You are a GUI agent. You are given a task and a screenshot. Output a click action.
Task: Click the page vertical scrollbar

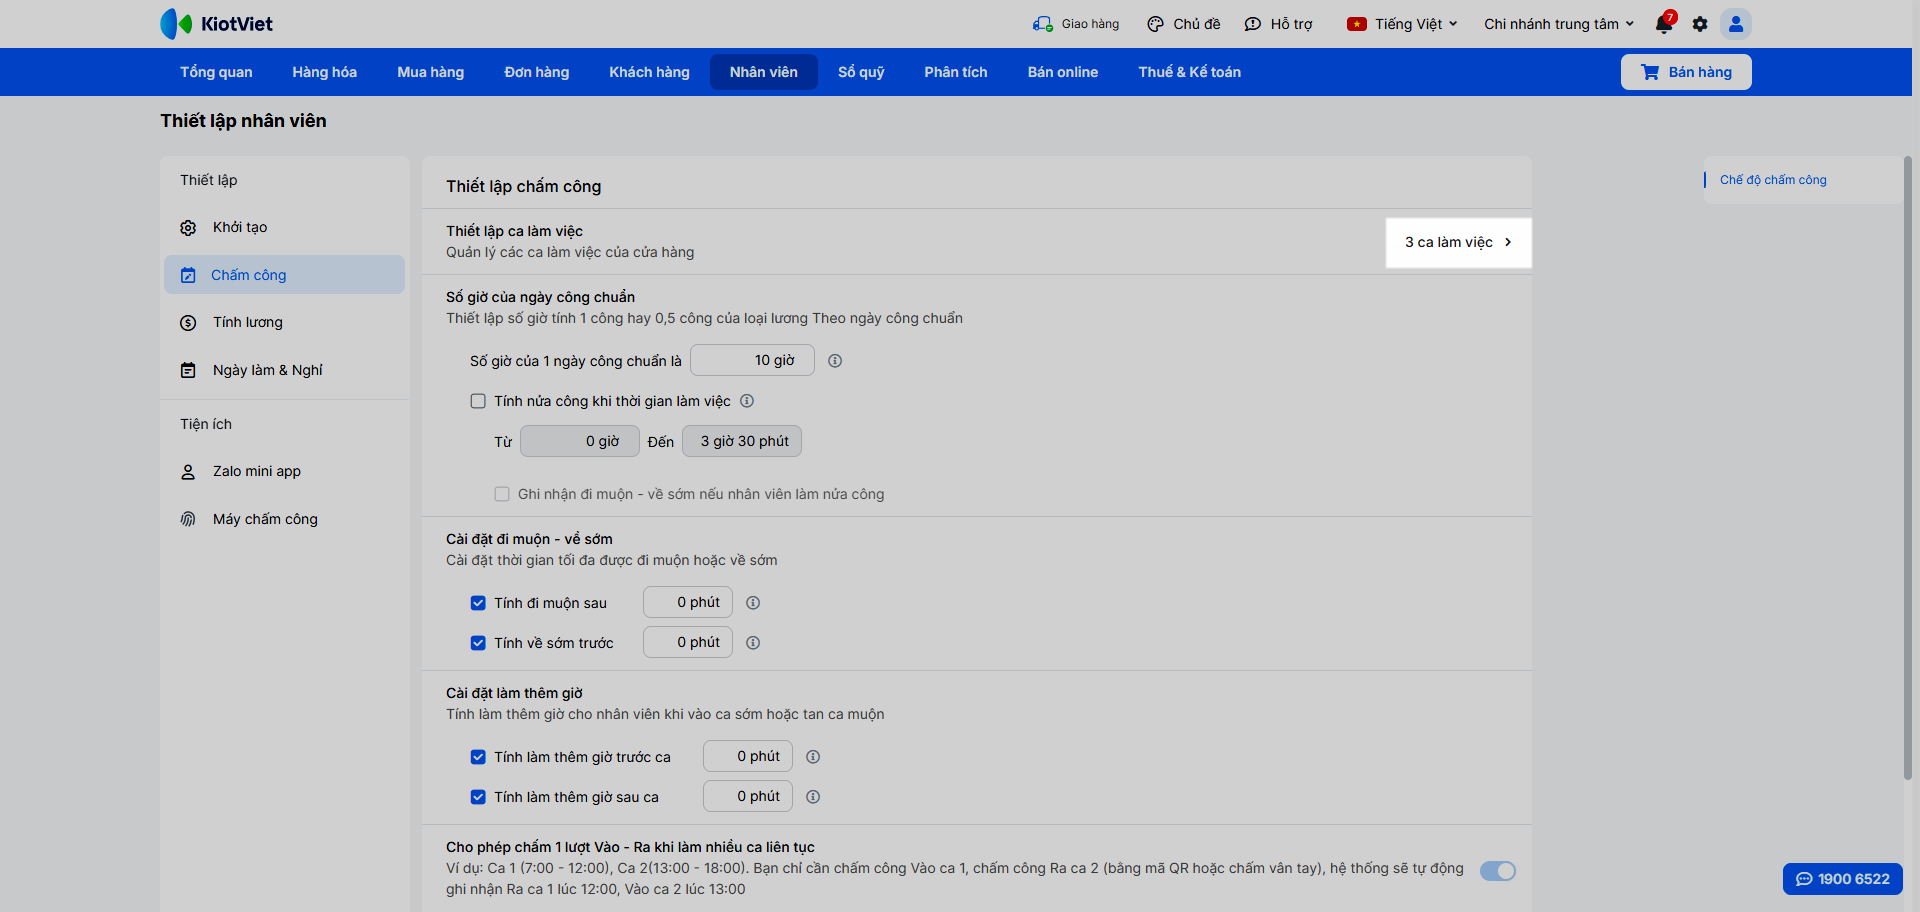point(1907,468)
